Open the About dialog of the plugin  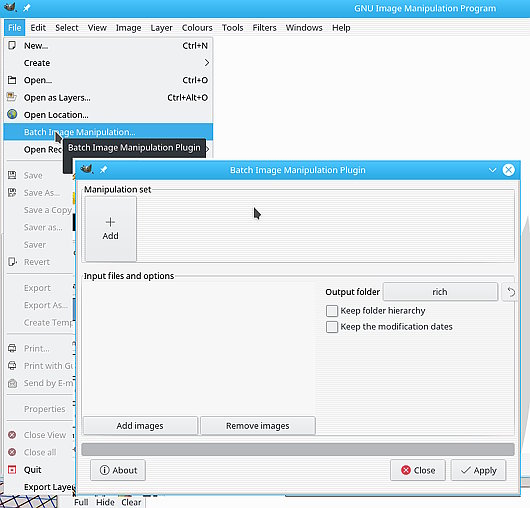pyautogui.click(x=118, y=470)
